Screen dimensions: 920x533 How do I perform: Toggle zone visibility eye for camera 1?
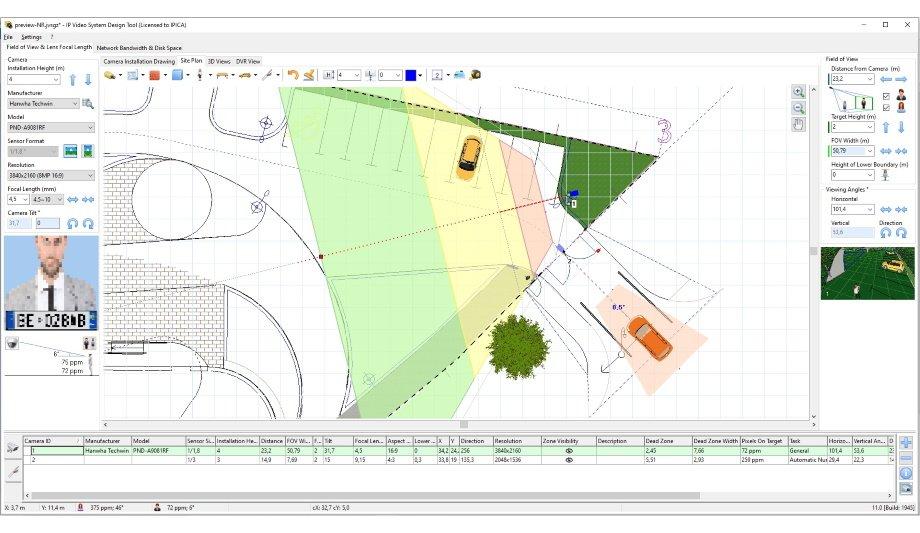(569, 451)
